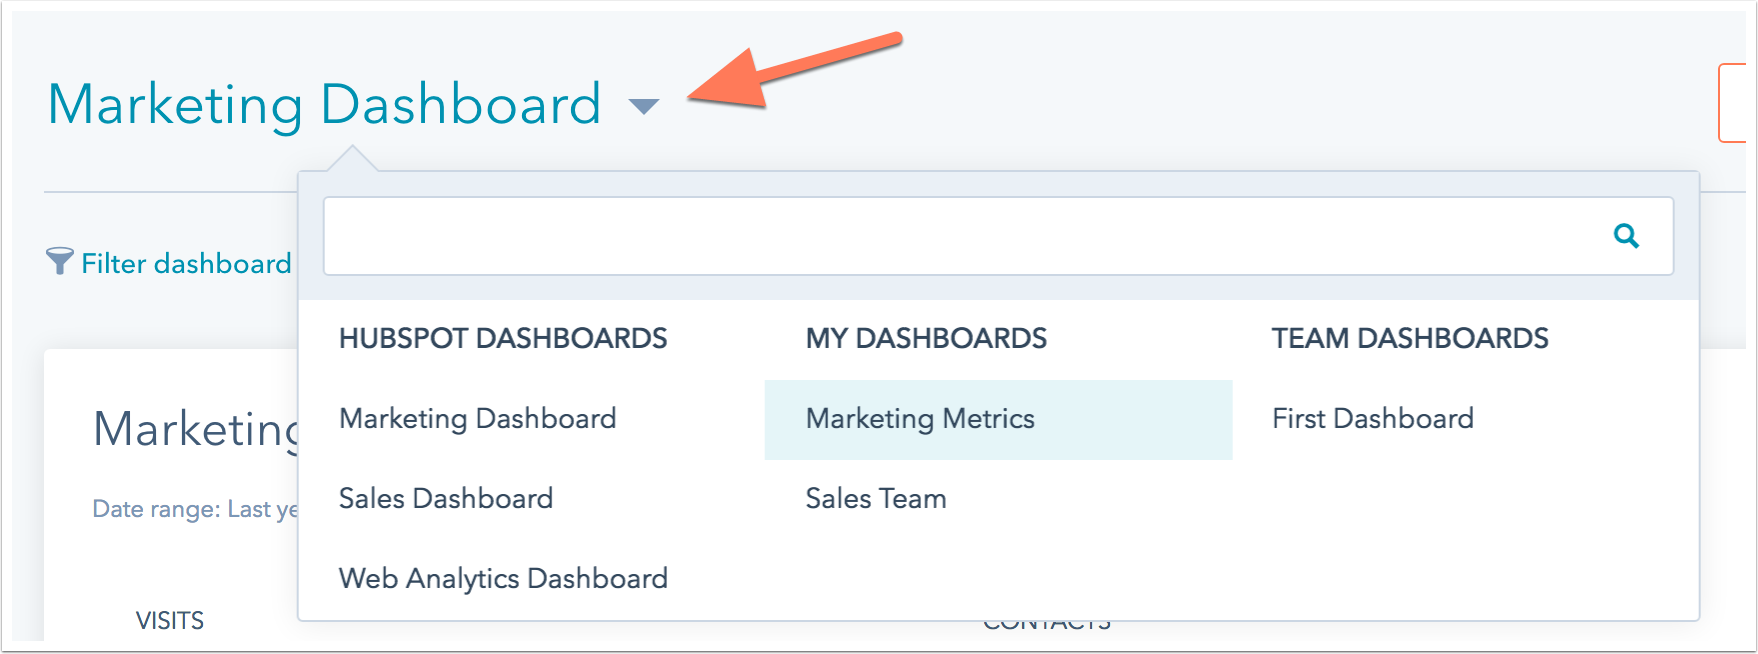
Task: Click the TEAM DASHBOARDS column header
Action: (x=1410, y=339)
